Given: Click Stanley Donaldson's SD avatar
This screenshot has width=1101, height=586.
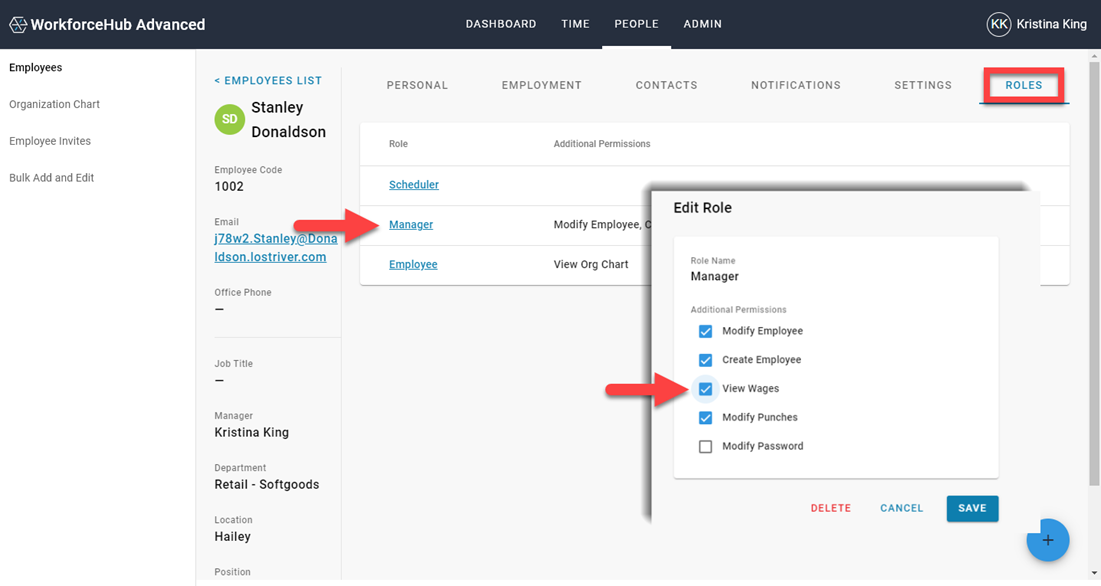Looking at the screenshot, I should (230, 119).
